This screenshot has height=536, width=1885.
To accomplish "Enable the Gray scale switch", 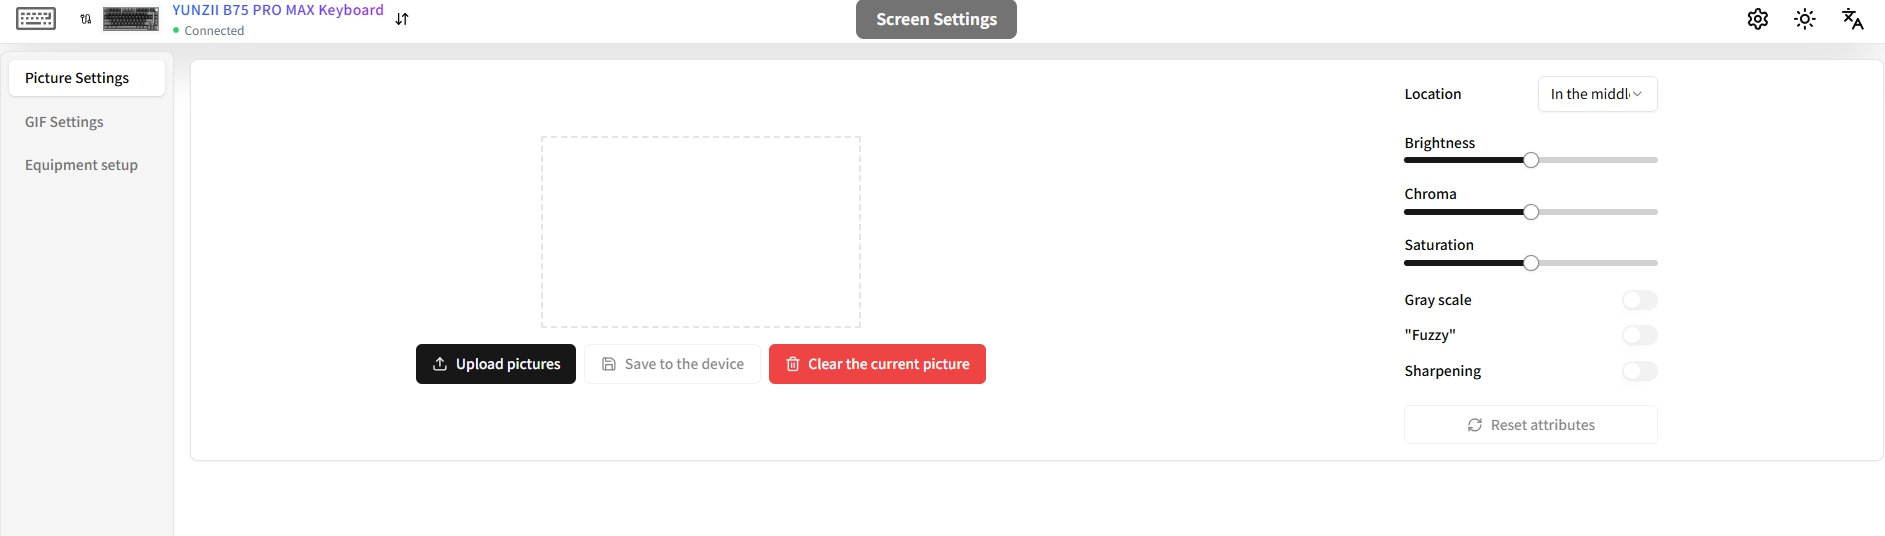I will (x=1640, y=300).
